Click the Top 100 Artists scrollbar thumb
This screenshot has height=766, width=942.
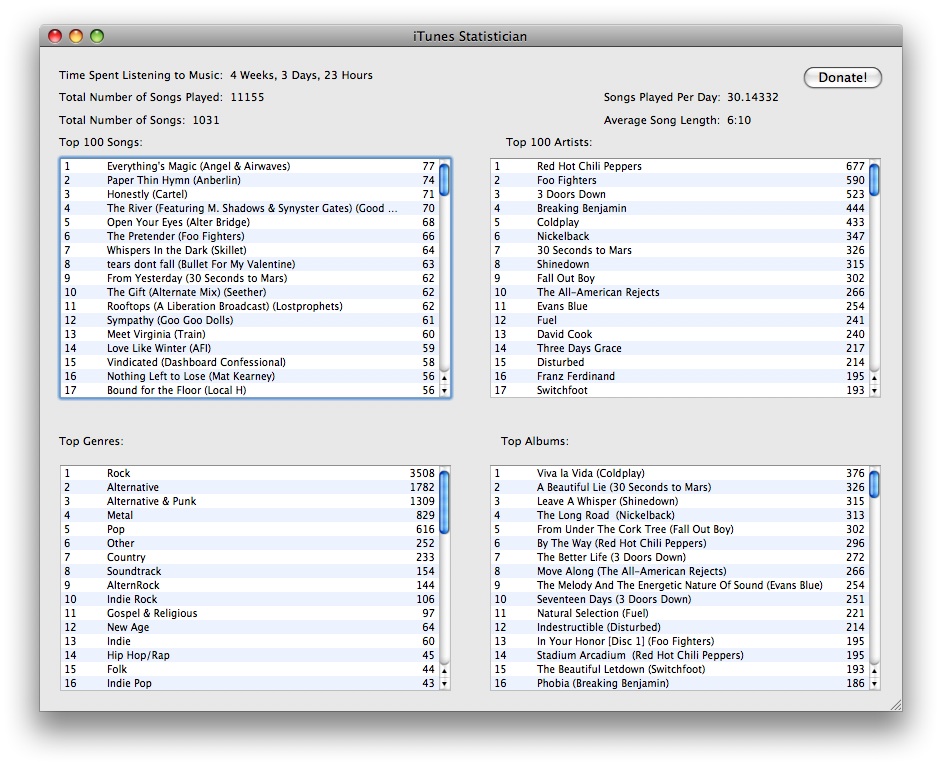[x=875, y=180]
